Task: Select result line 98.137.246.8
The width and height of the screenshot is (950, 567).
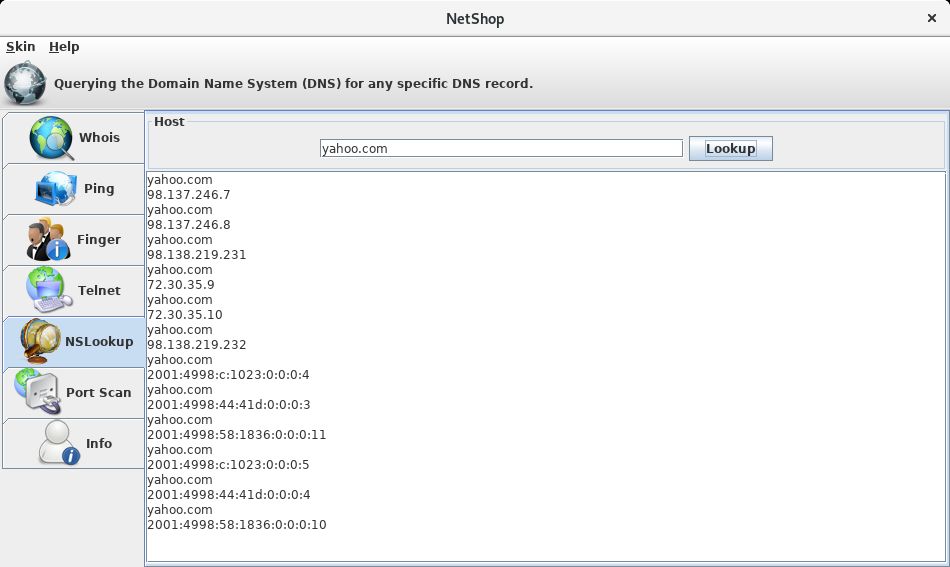Action: [188, 225]
